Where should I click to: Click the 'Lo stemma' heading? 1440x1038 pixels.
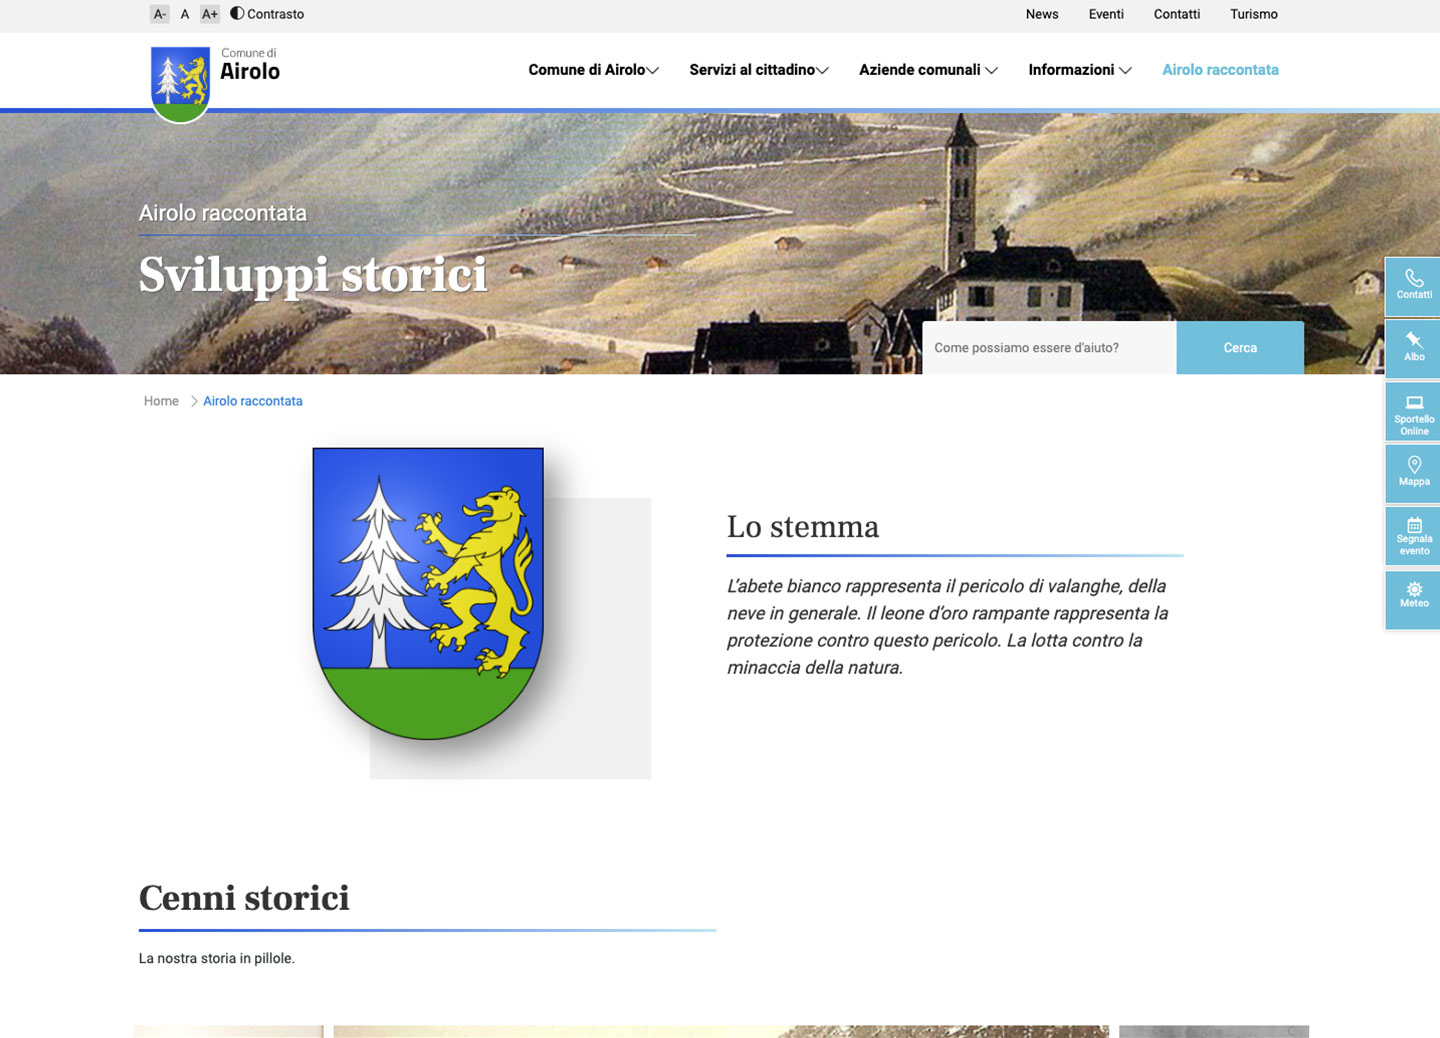click(x=803, y=527)
